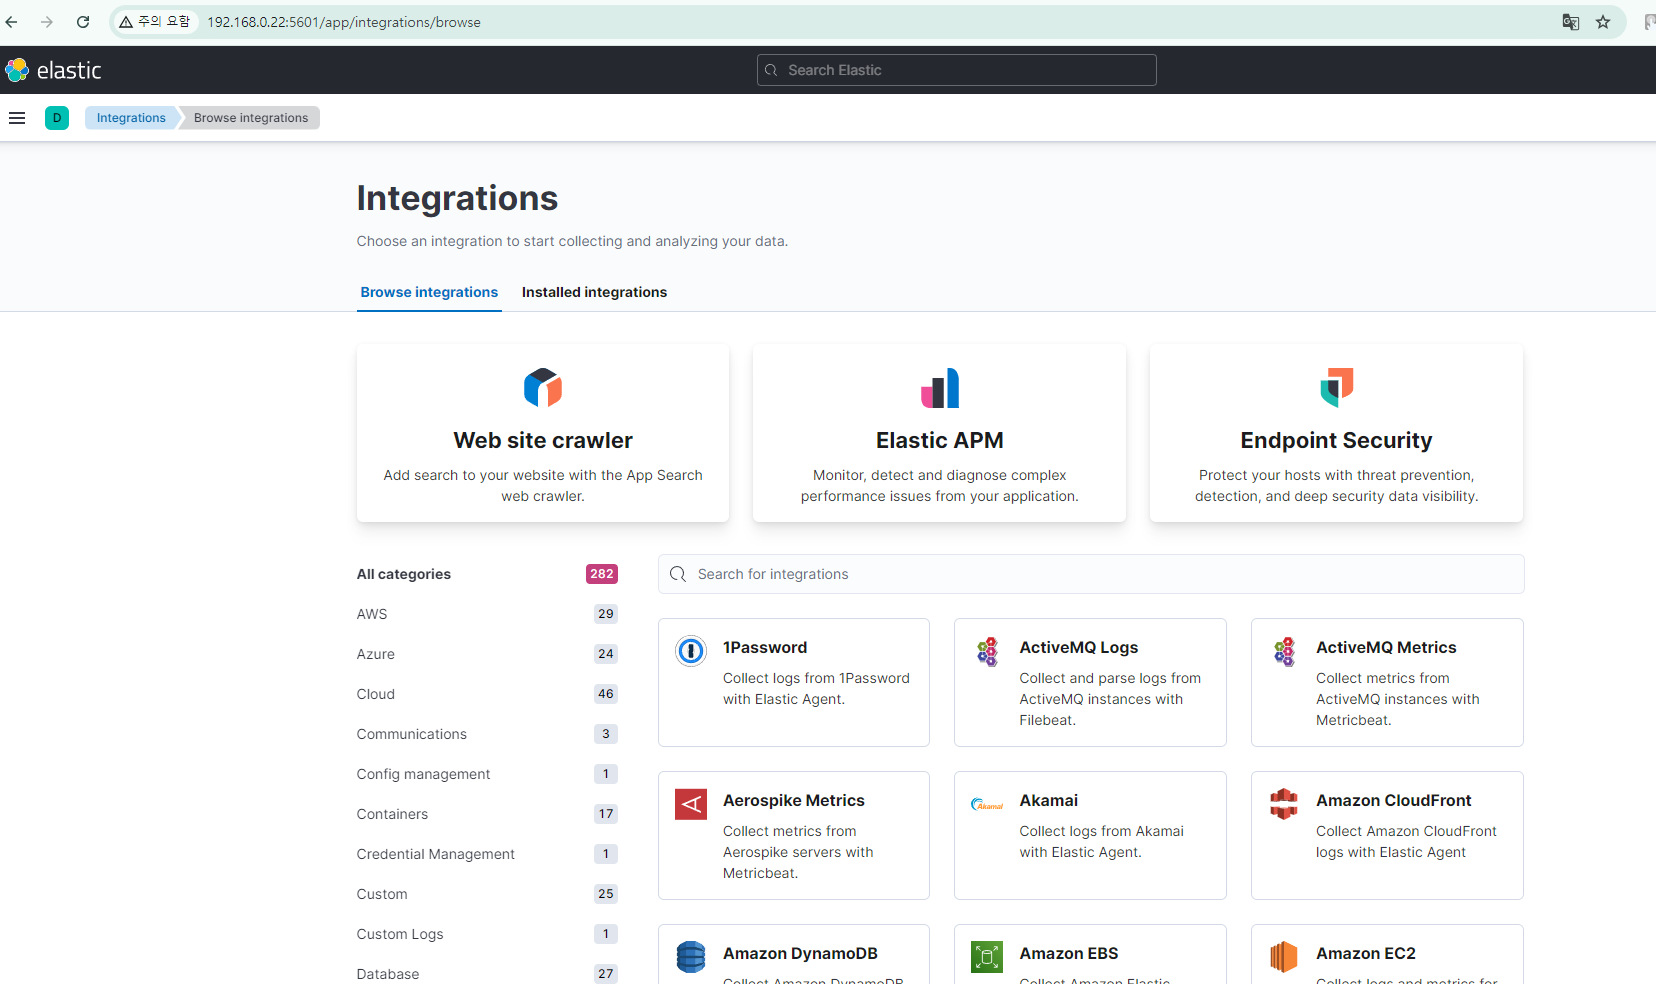Screen dimensions: 1656x984
Task: Bookmark page with the star icon
Action: pyautogui.click(x=1603, y=22)
